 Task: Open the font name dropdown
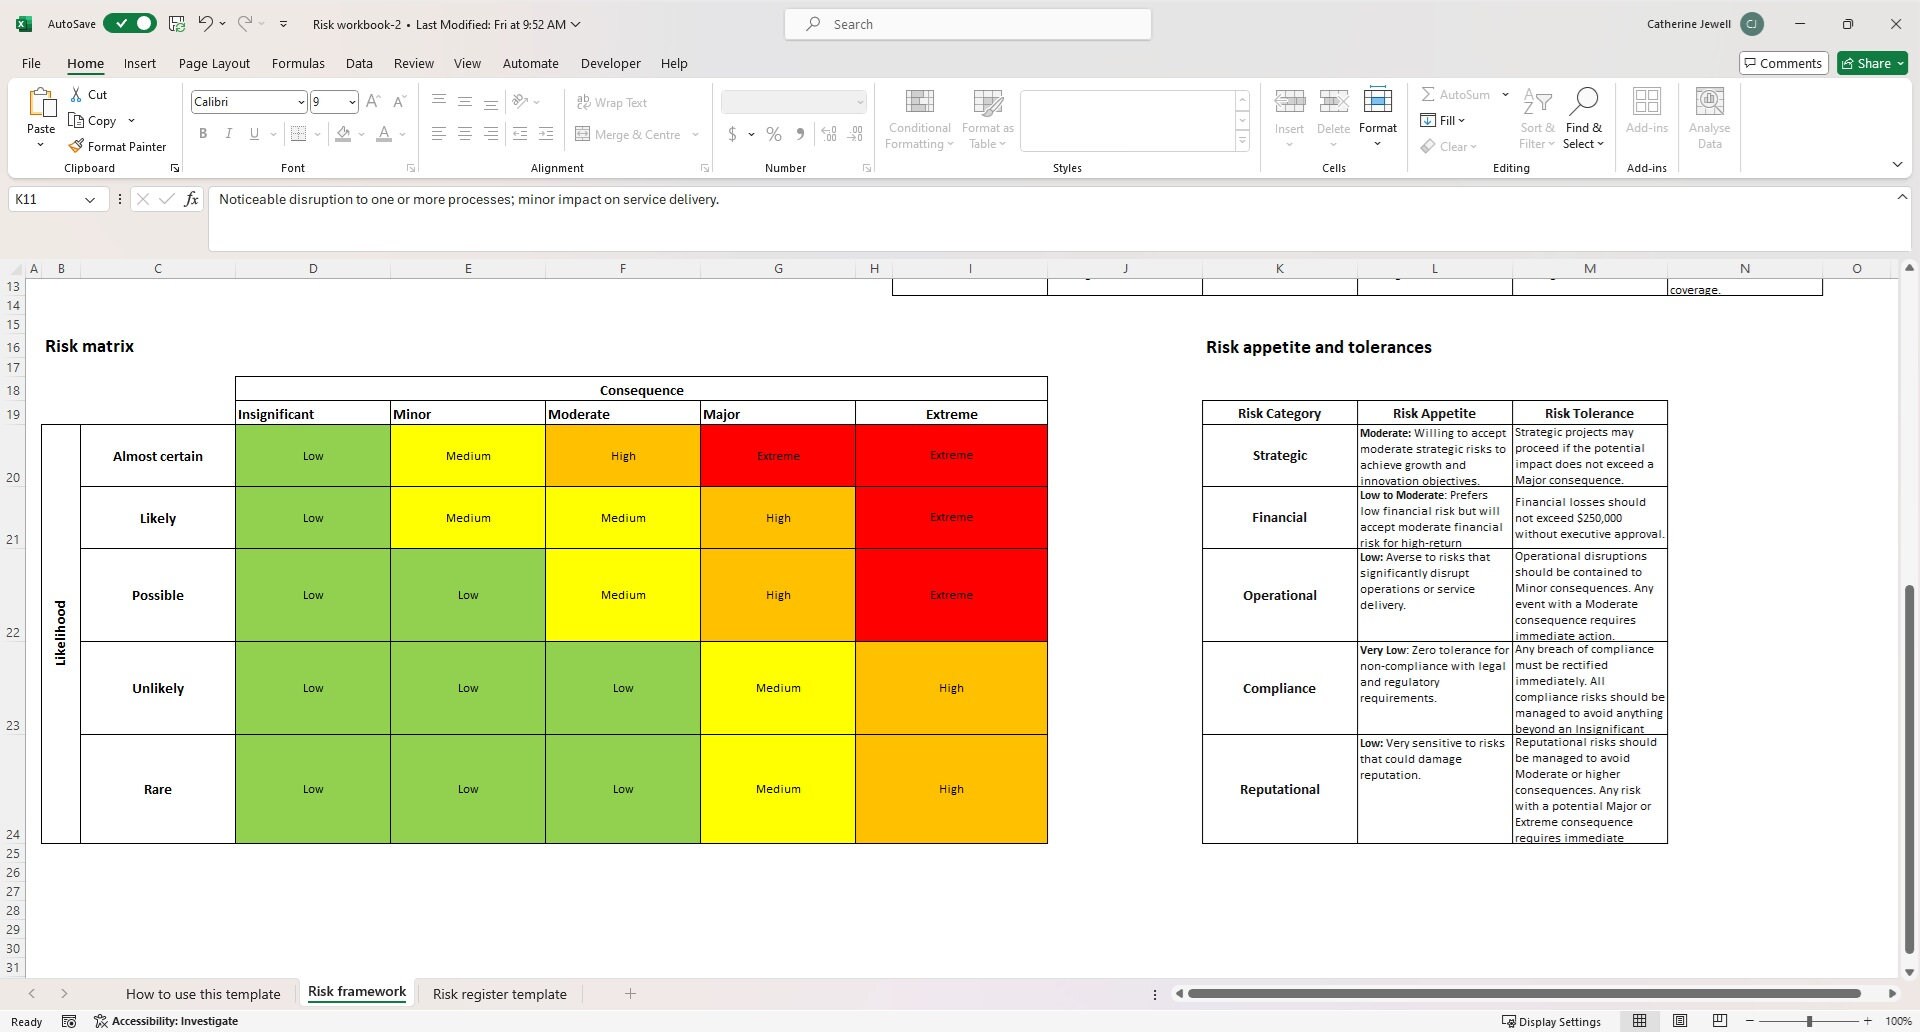(299, 101)
